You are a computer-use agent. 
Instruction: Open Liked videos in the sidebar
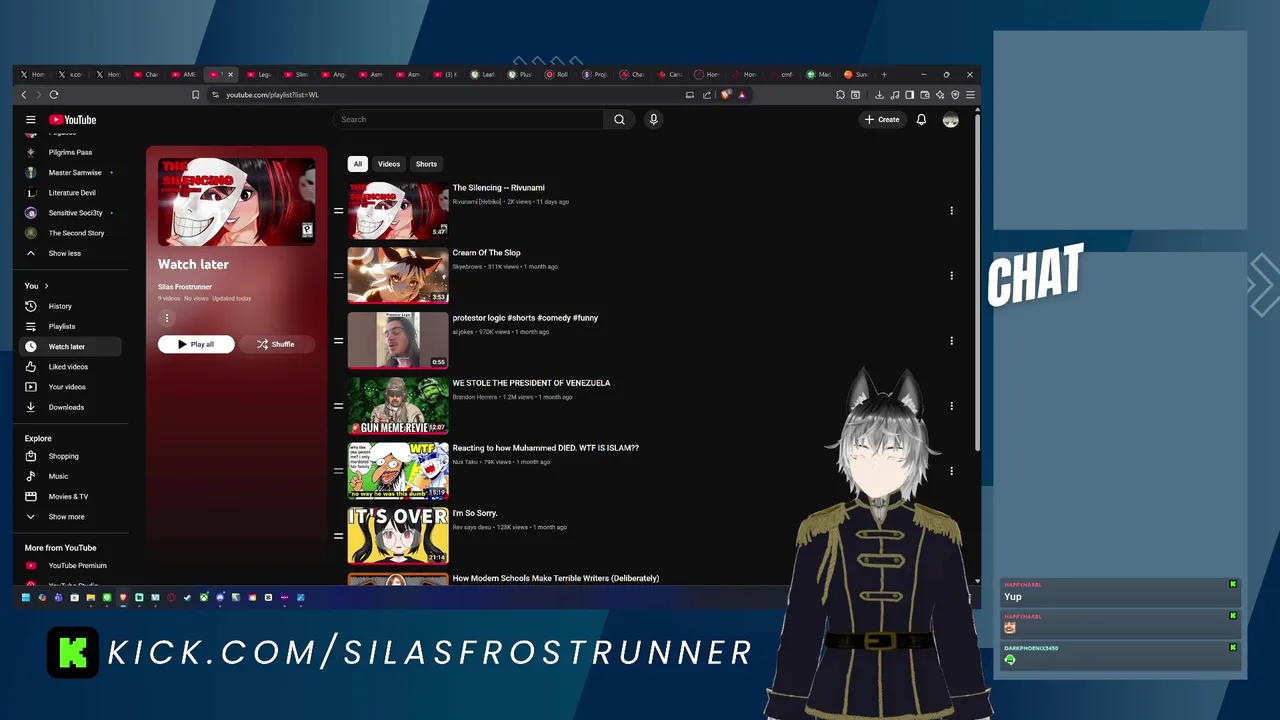pos(70,367)
